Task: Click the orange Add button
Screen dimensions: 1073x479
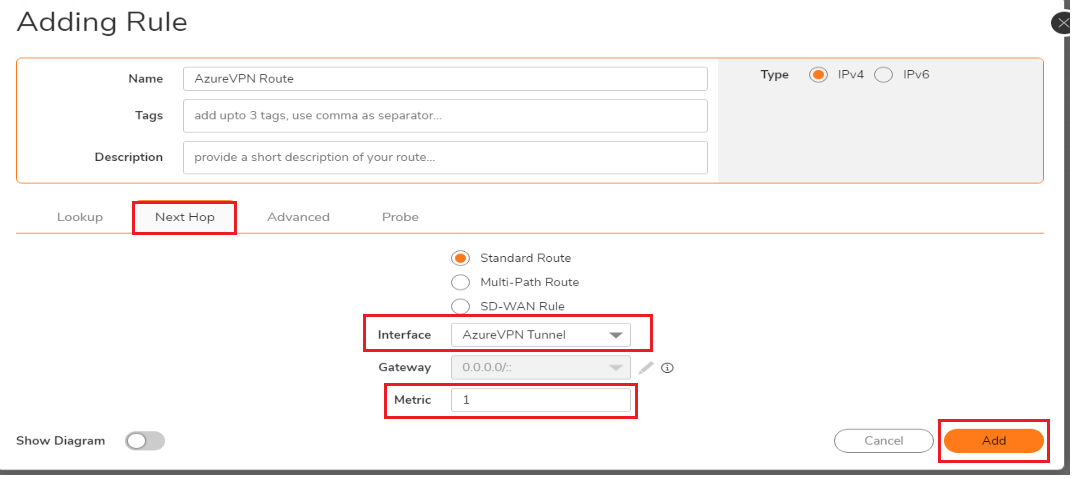Action: [x=994, y=441]
